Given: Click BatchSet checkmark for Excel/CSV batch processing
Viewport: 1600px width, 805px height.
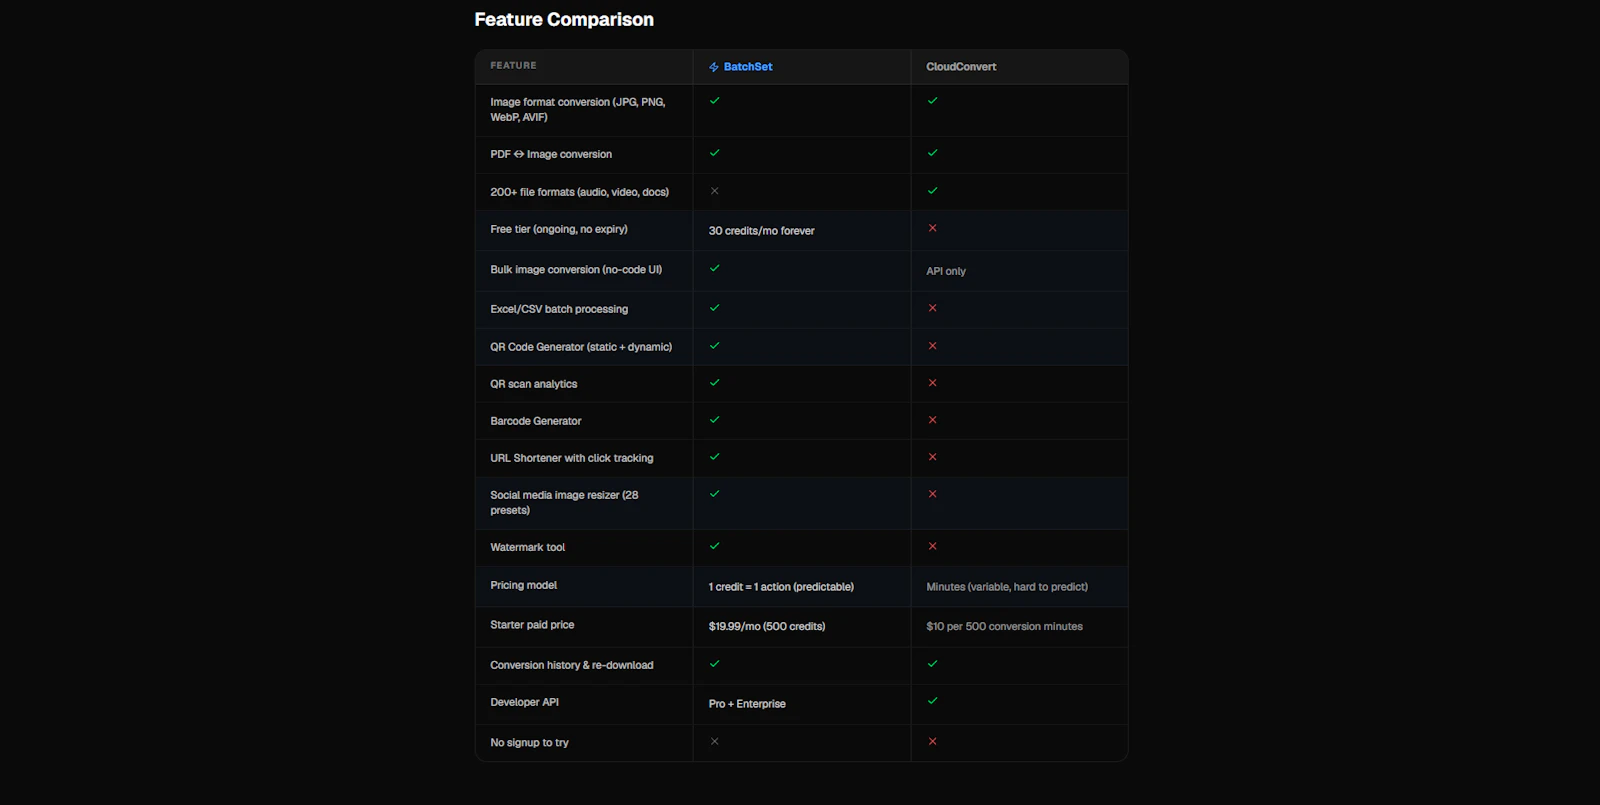Looking at the screenshot, I should (715, 308).
